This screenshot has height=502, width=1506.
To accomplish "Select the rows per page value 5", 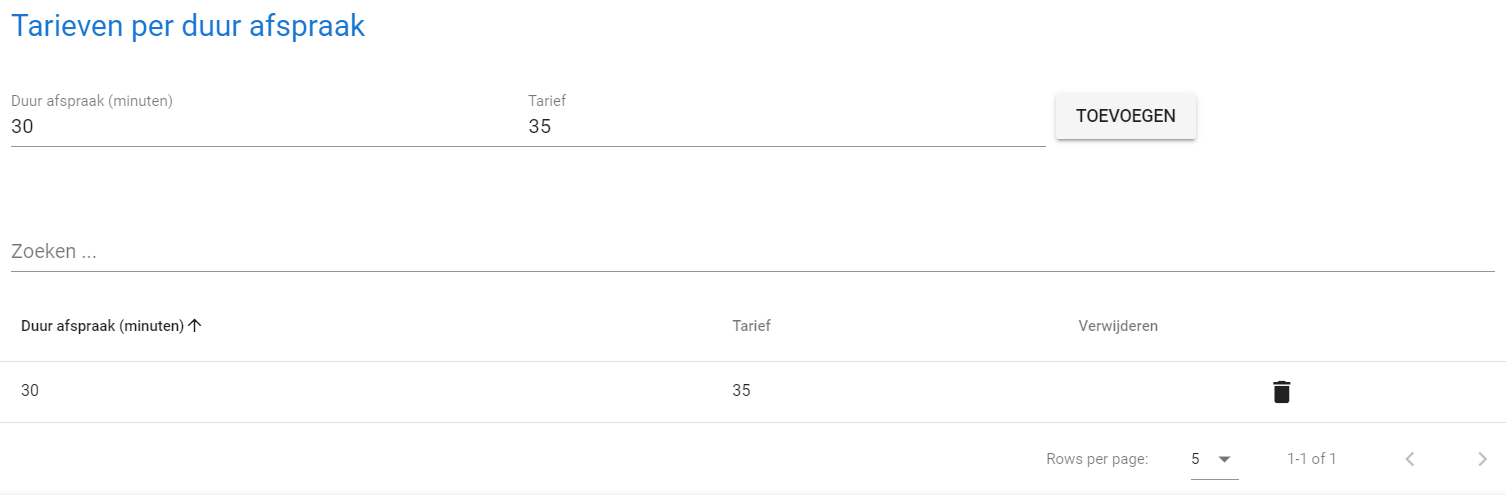I will [1196, 459].
